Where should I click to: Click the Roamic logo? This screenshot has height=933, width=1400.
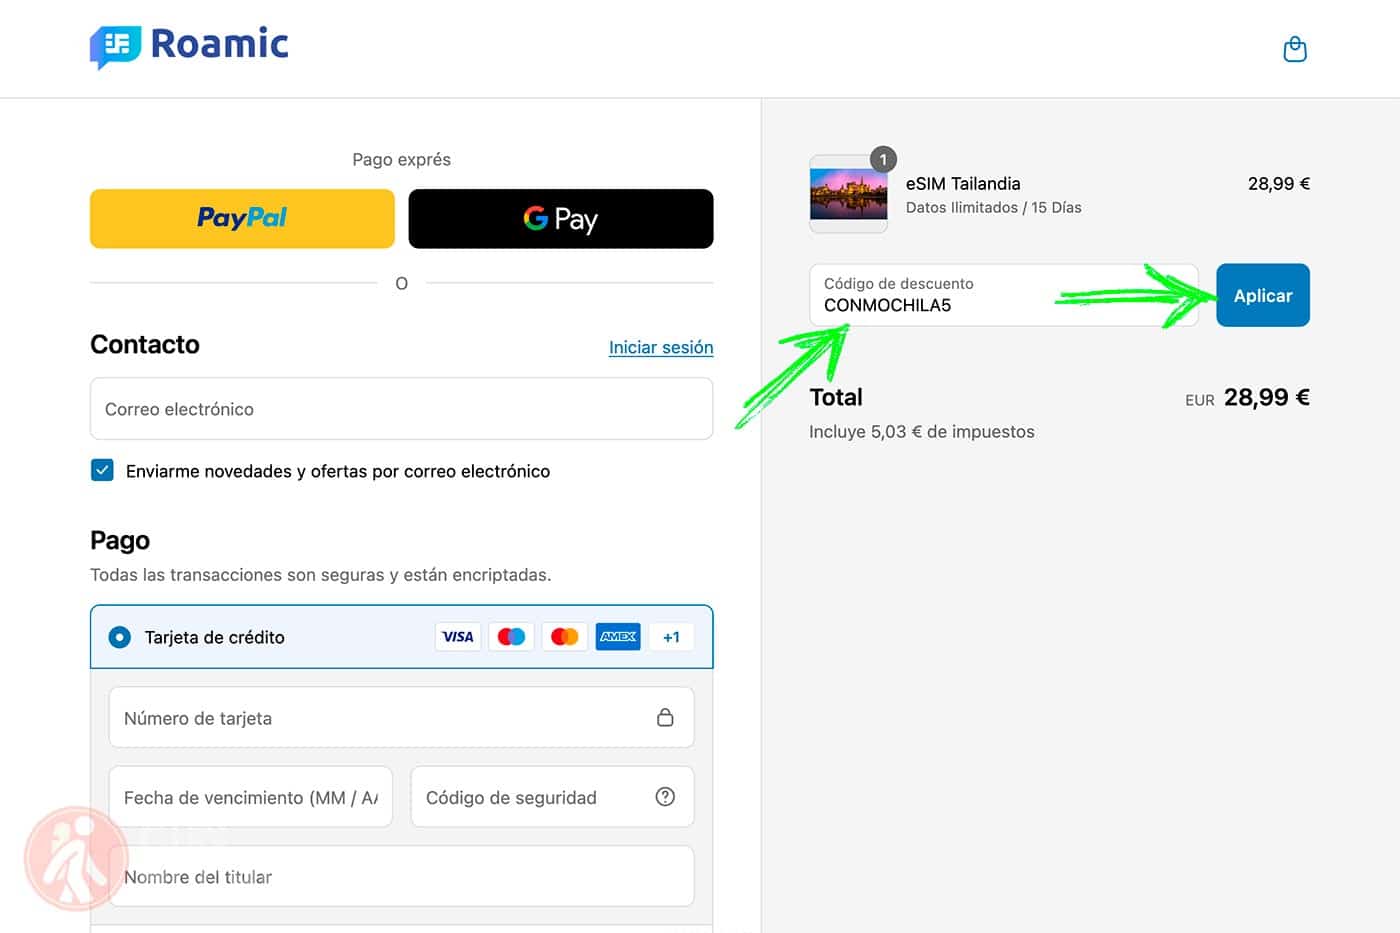point(188,45)
